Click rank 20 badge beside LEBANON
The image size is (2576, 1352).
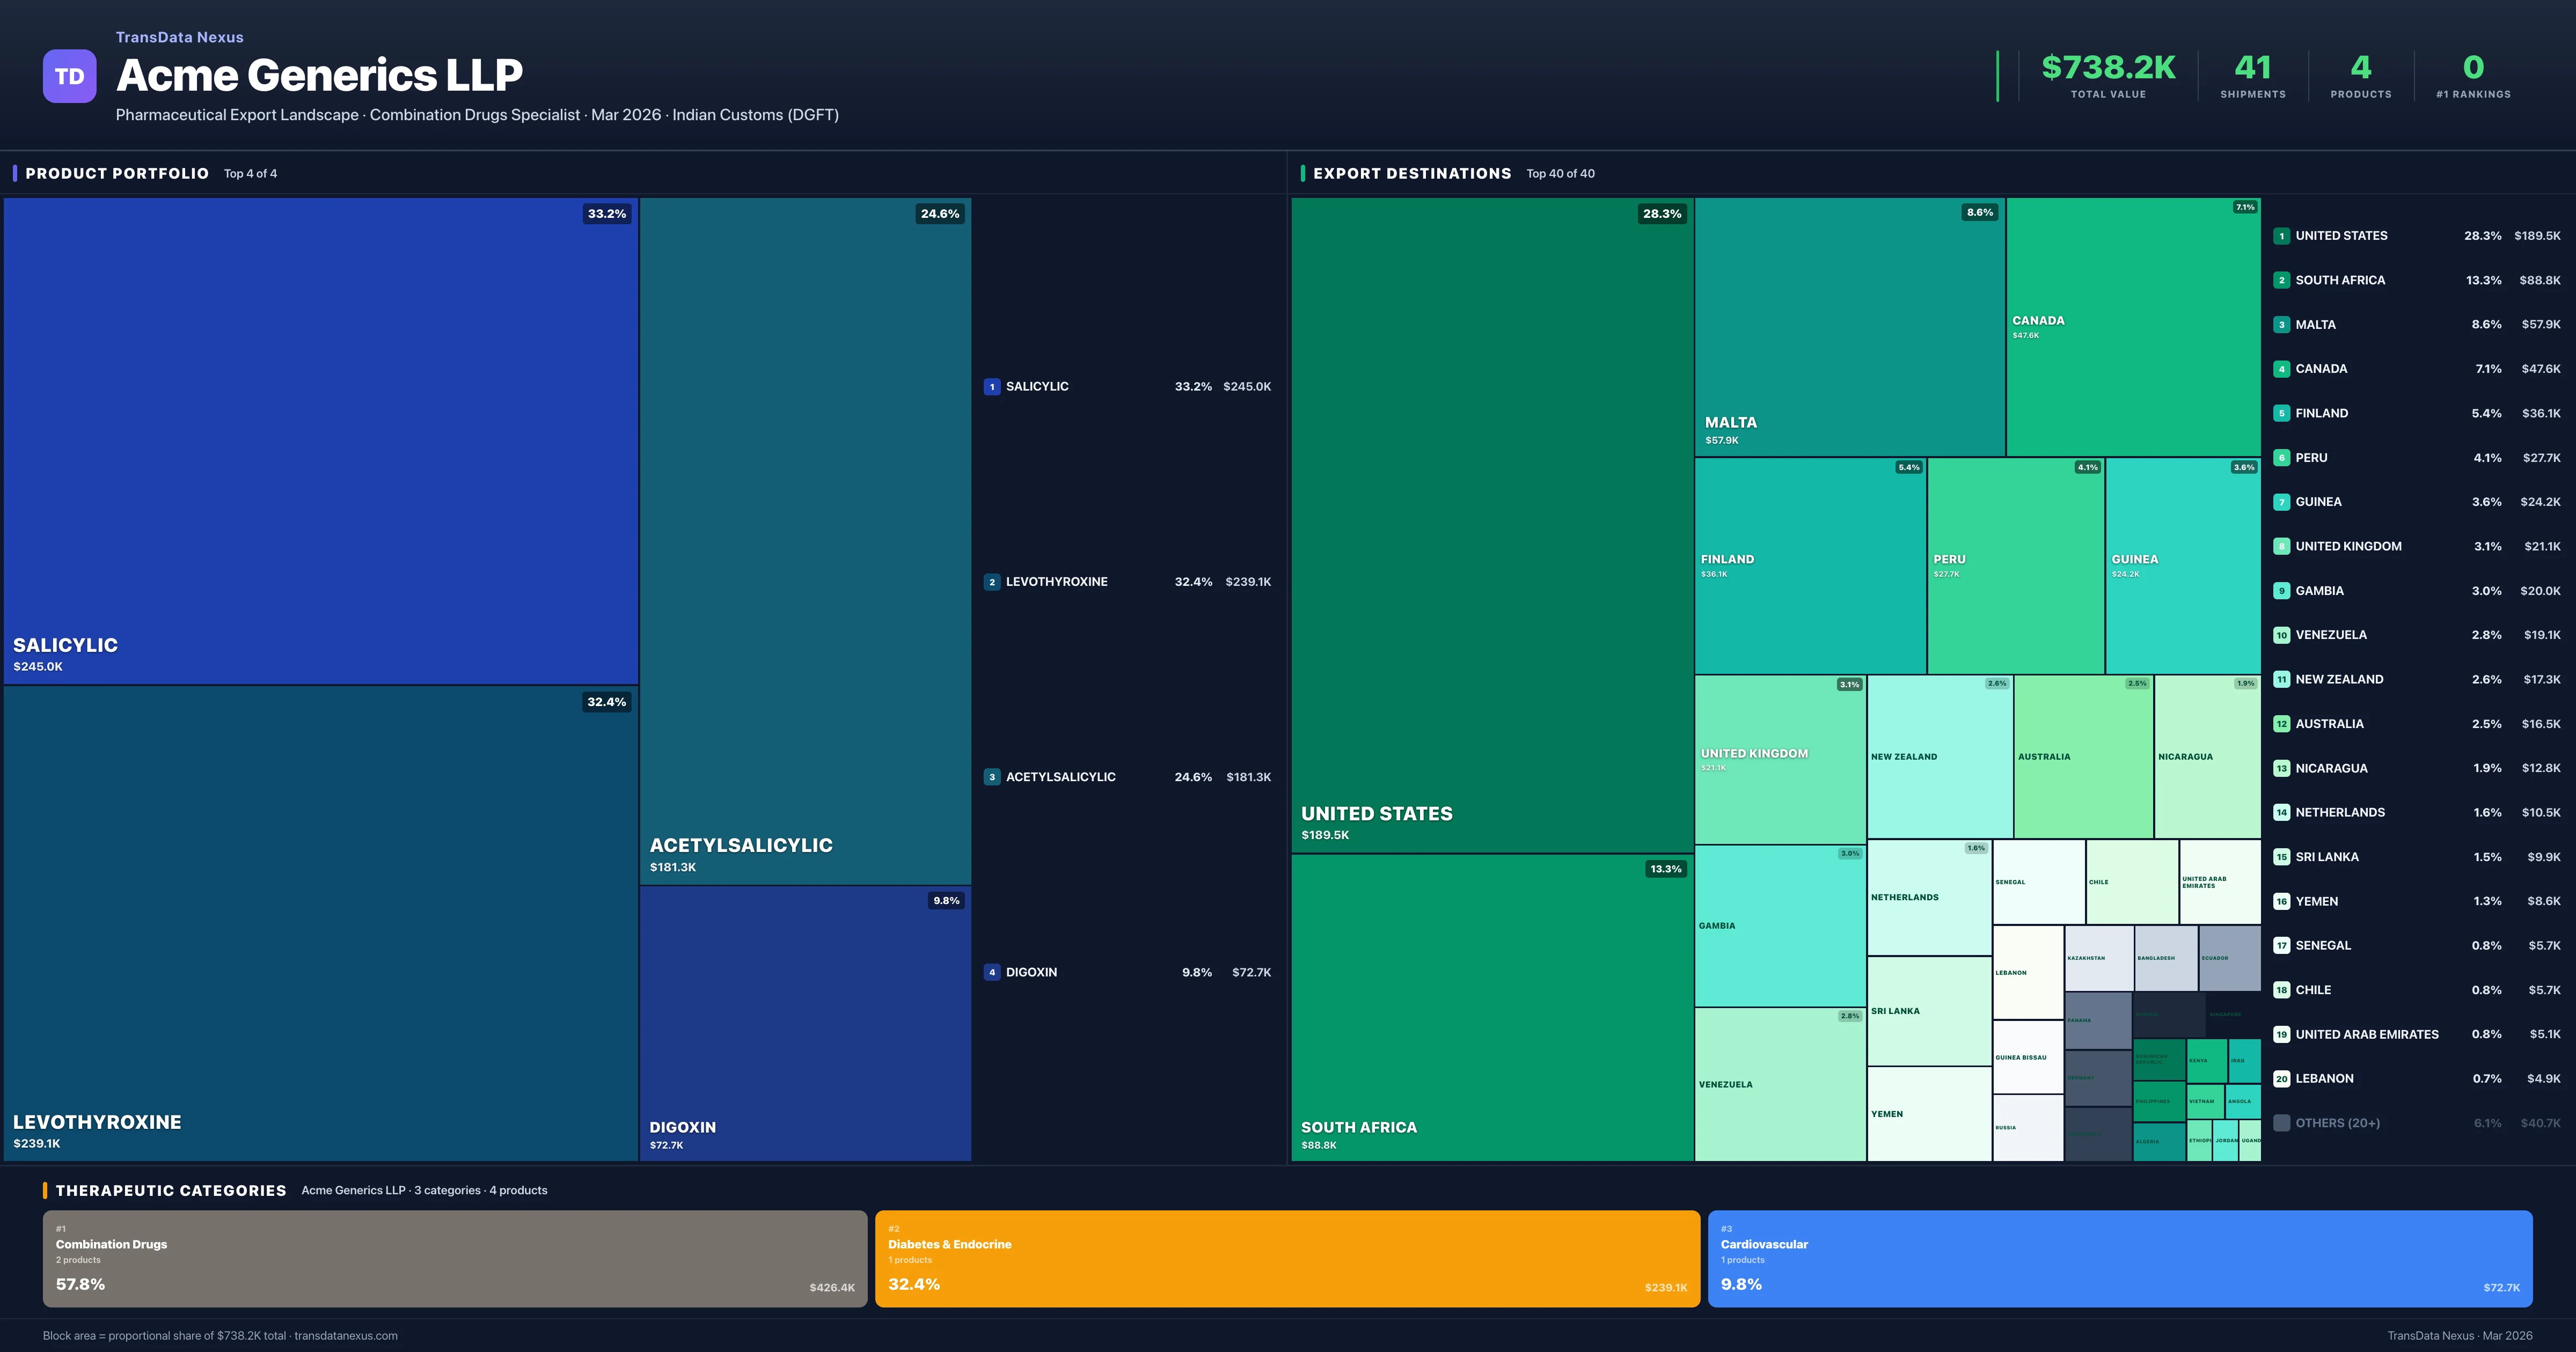(x=2281, y=1079)
